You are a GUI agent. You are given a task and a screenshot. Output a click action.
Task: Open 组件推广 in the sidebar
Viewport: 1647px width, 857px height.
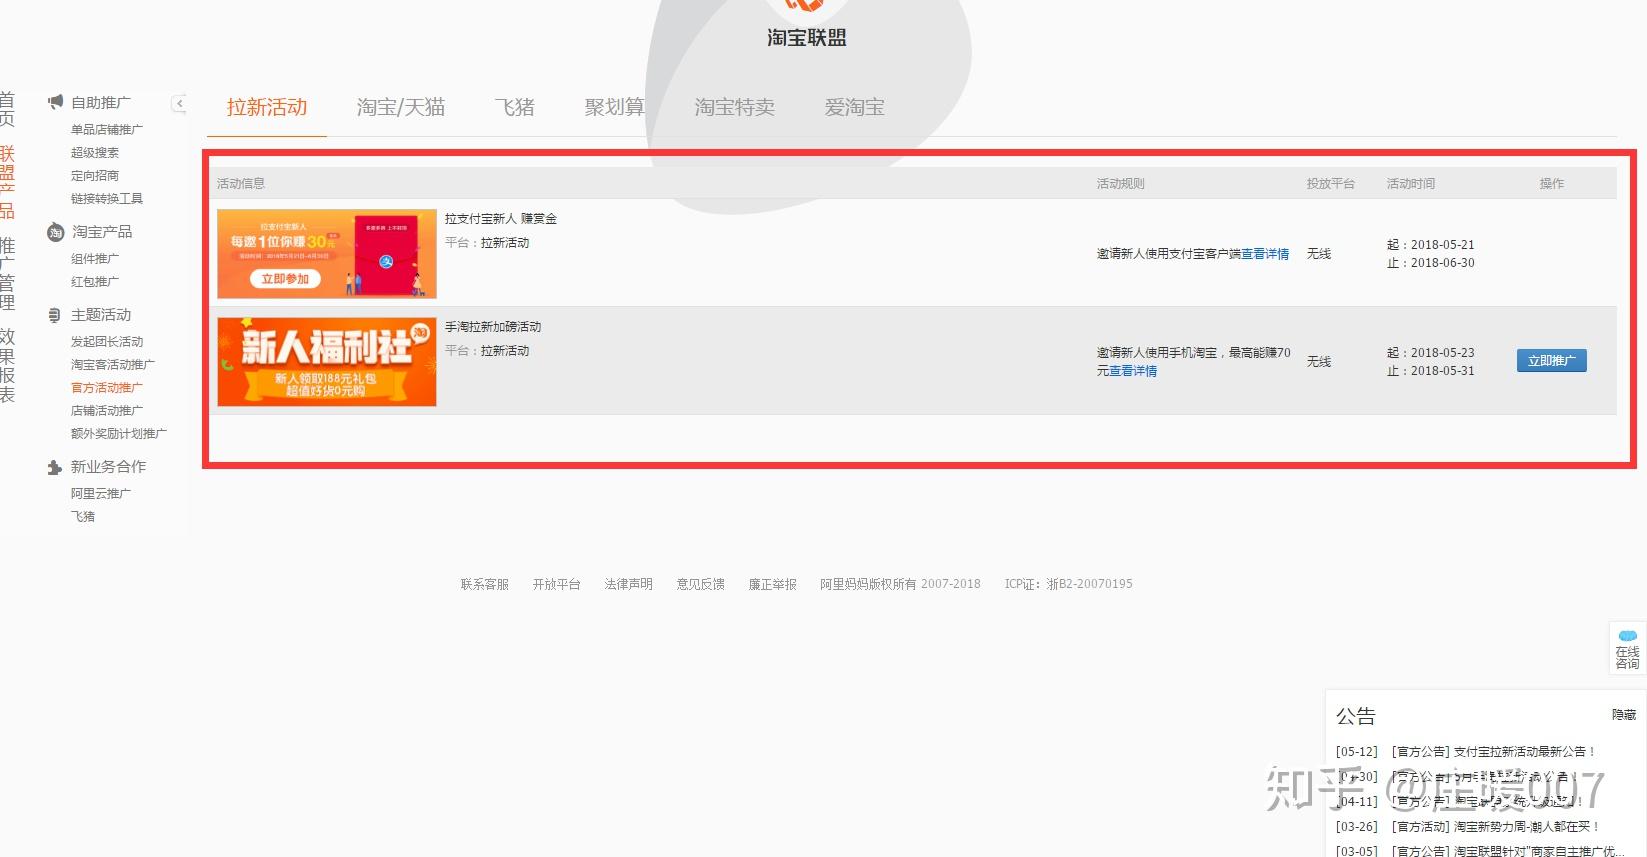tap(95, 258)
